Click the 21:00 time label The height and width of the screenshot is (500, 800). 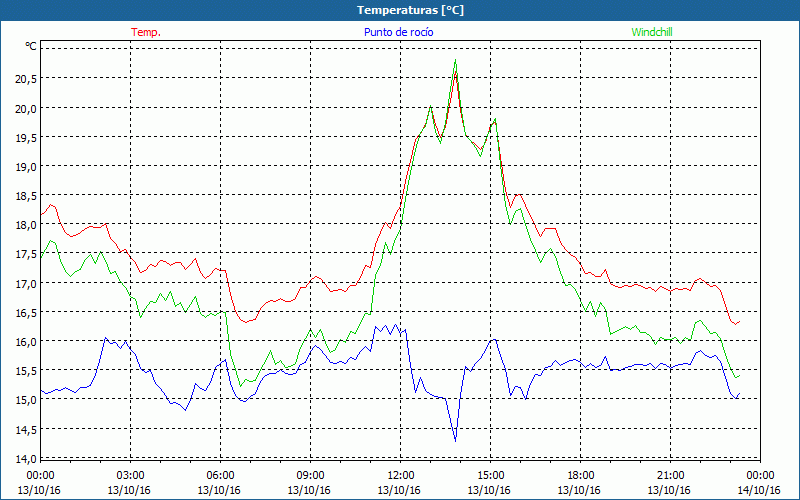click(x=670, y=476)
